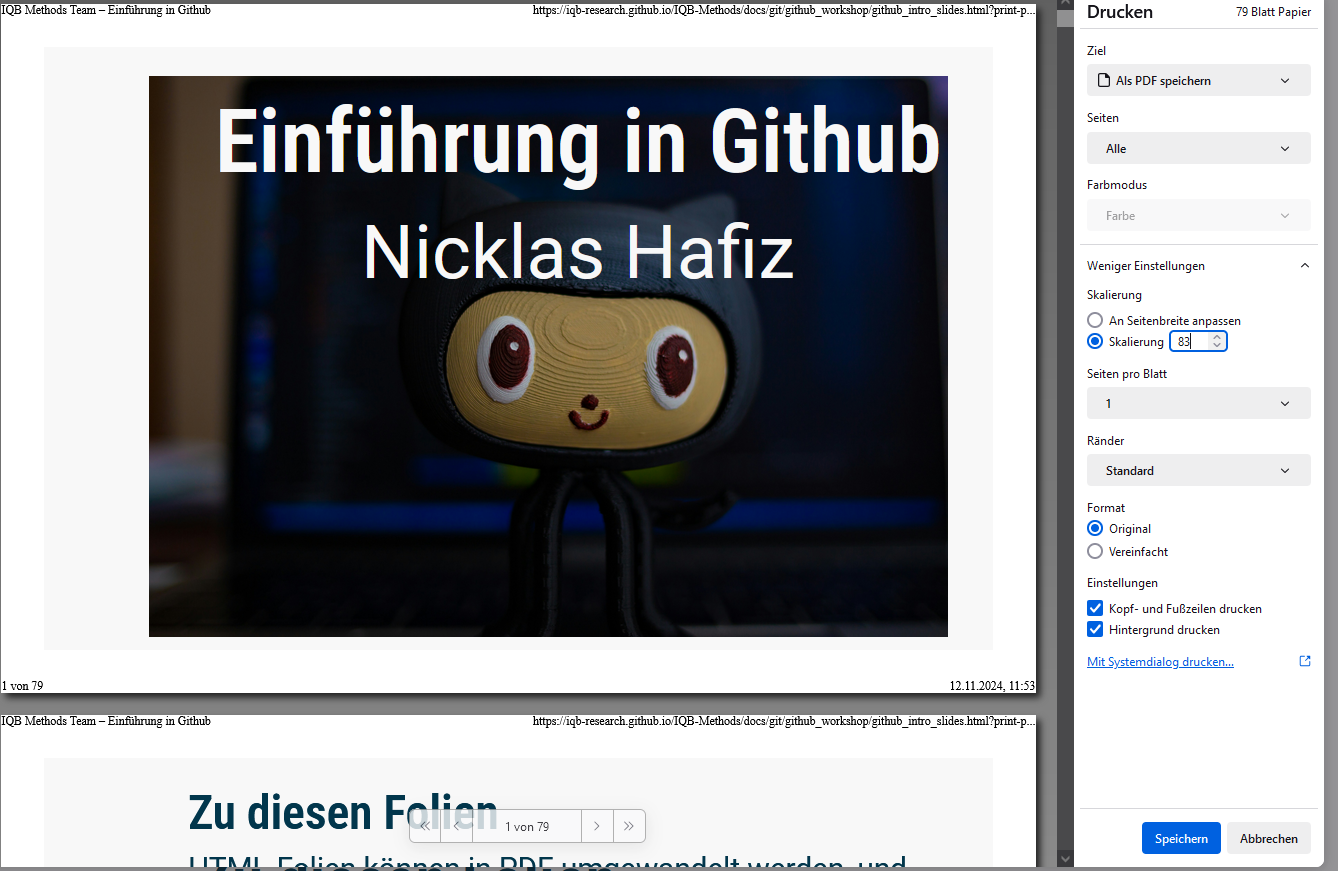The width and height of the screenshot is (1338, 871).
Task: Click the Speichern button
Action: (x=1180, y=839)
